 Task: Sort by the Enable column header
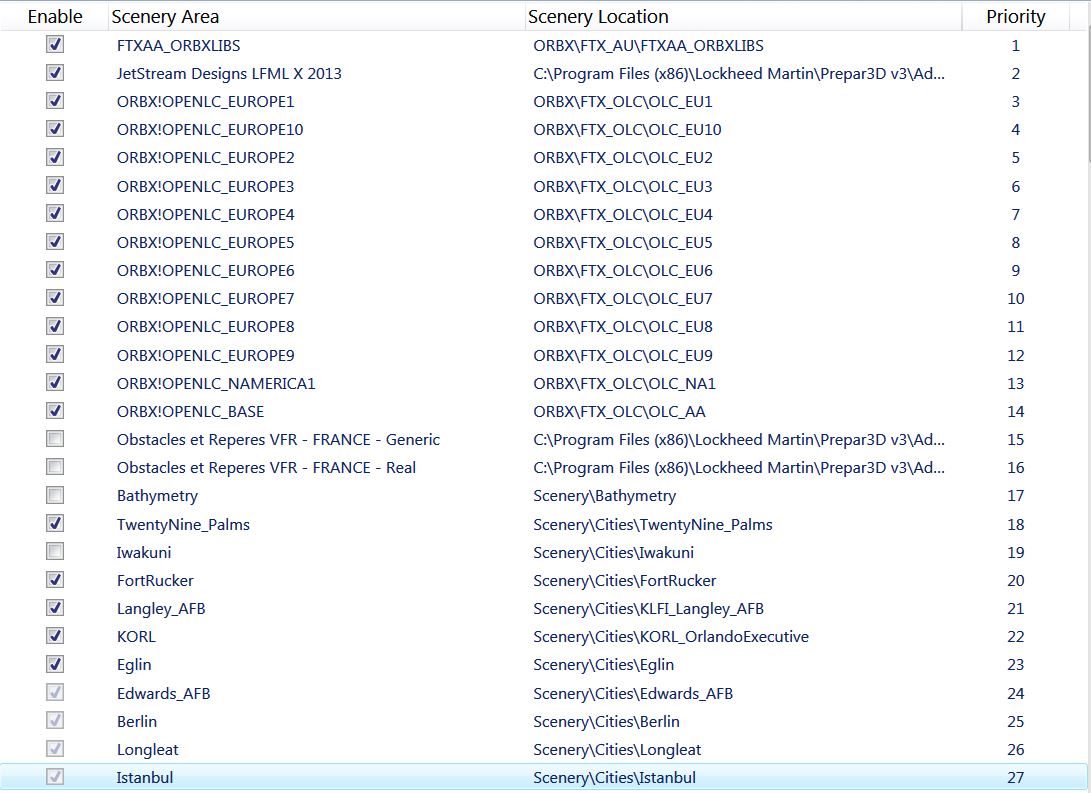[x=54, y=16]
